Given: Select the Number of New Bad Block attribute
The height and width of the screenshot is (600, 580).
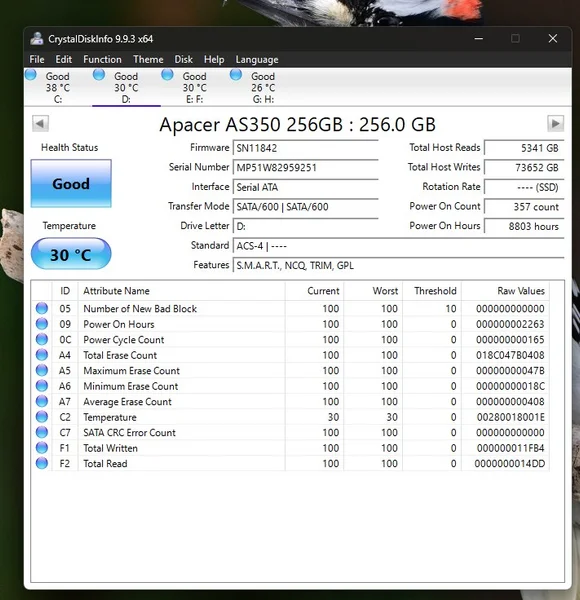Looking at the screenshot, I should coord(140,309).
